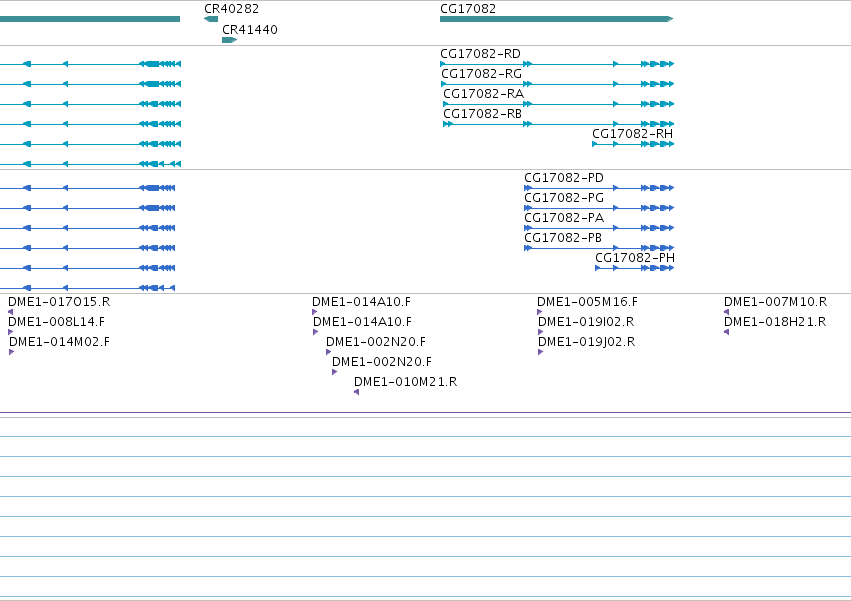The height and width of the screenshot is (601, 851).
Task: Select the CR41440 gene label
Action: [x=250, y=30]
